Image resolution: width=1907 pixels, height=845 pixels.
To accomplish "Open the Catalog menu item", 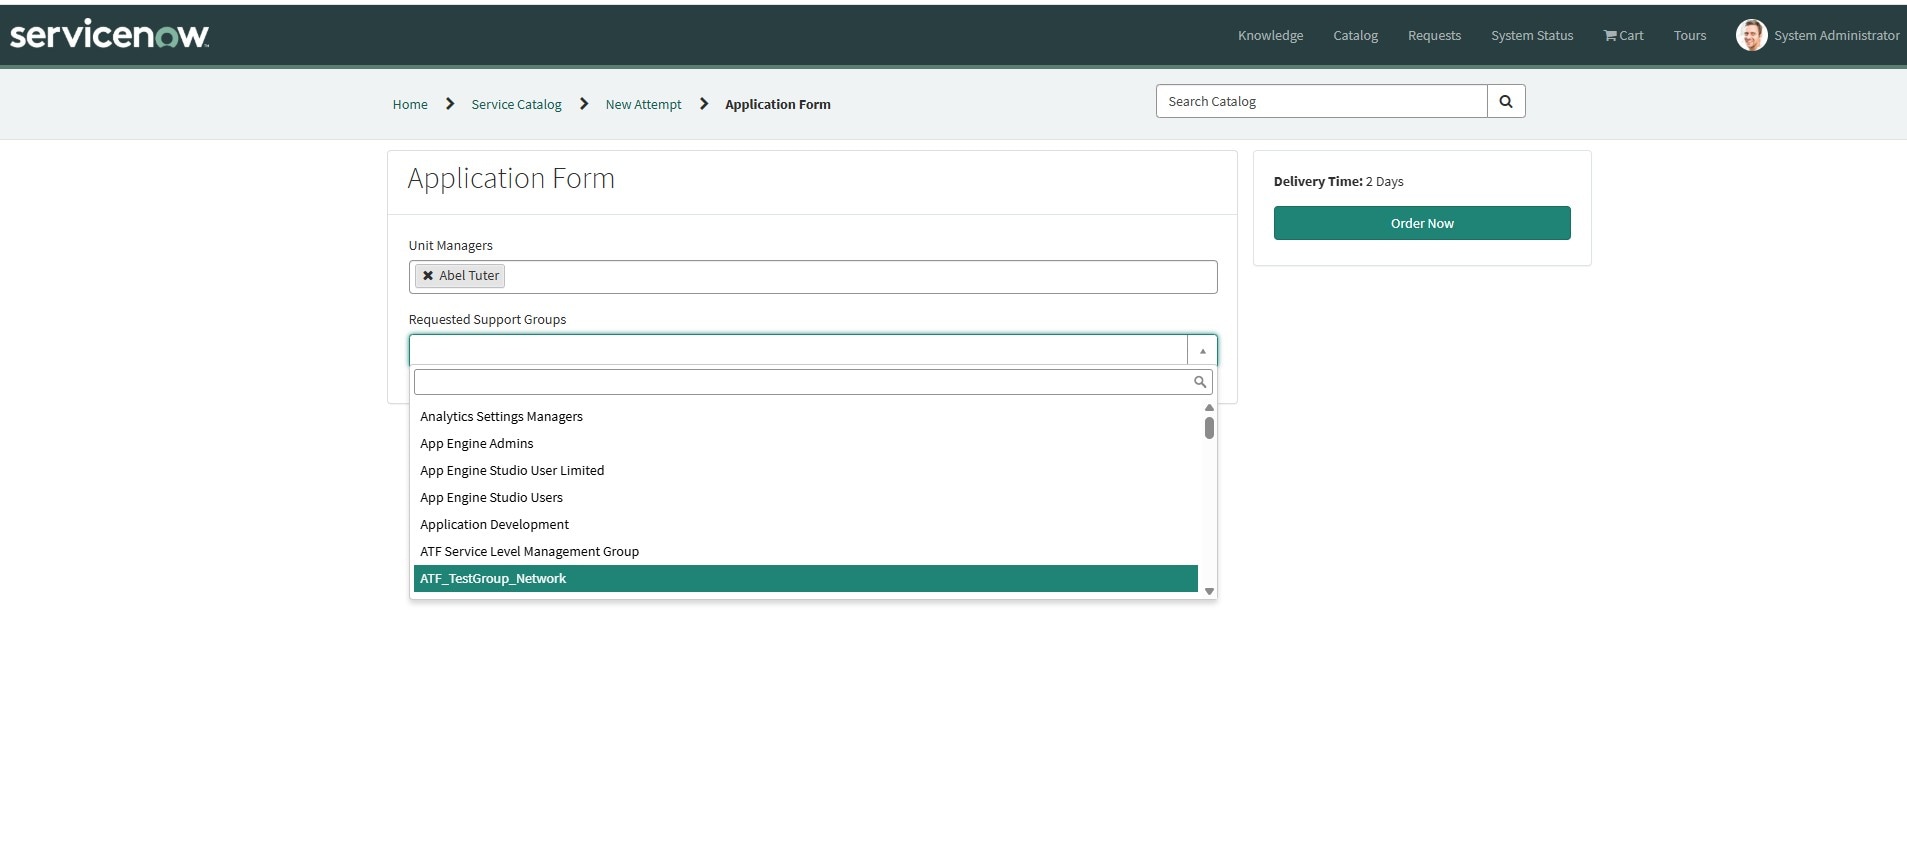I will [1355, 35].
